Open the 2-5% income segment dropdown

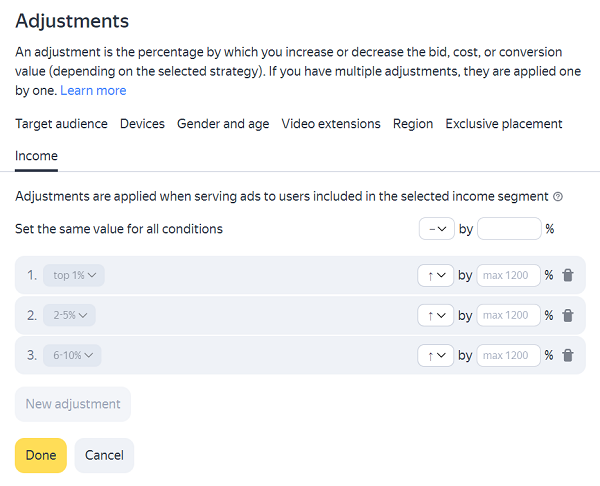coord(70,315)
